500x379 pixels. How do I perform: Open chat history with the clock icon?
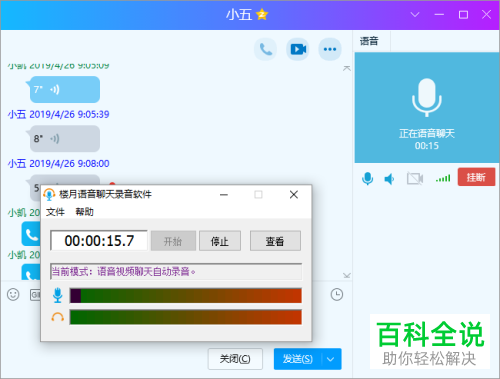337,295
